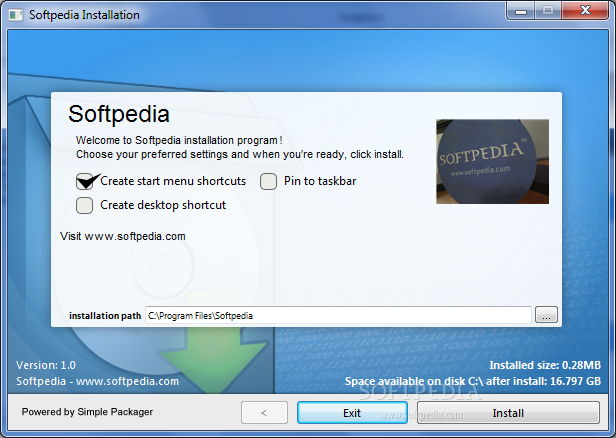Click the Softpedia Installation title bar icon
The width and height of the screenshot is (616, 438).
click(x=16, y=15)
